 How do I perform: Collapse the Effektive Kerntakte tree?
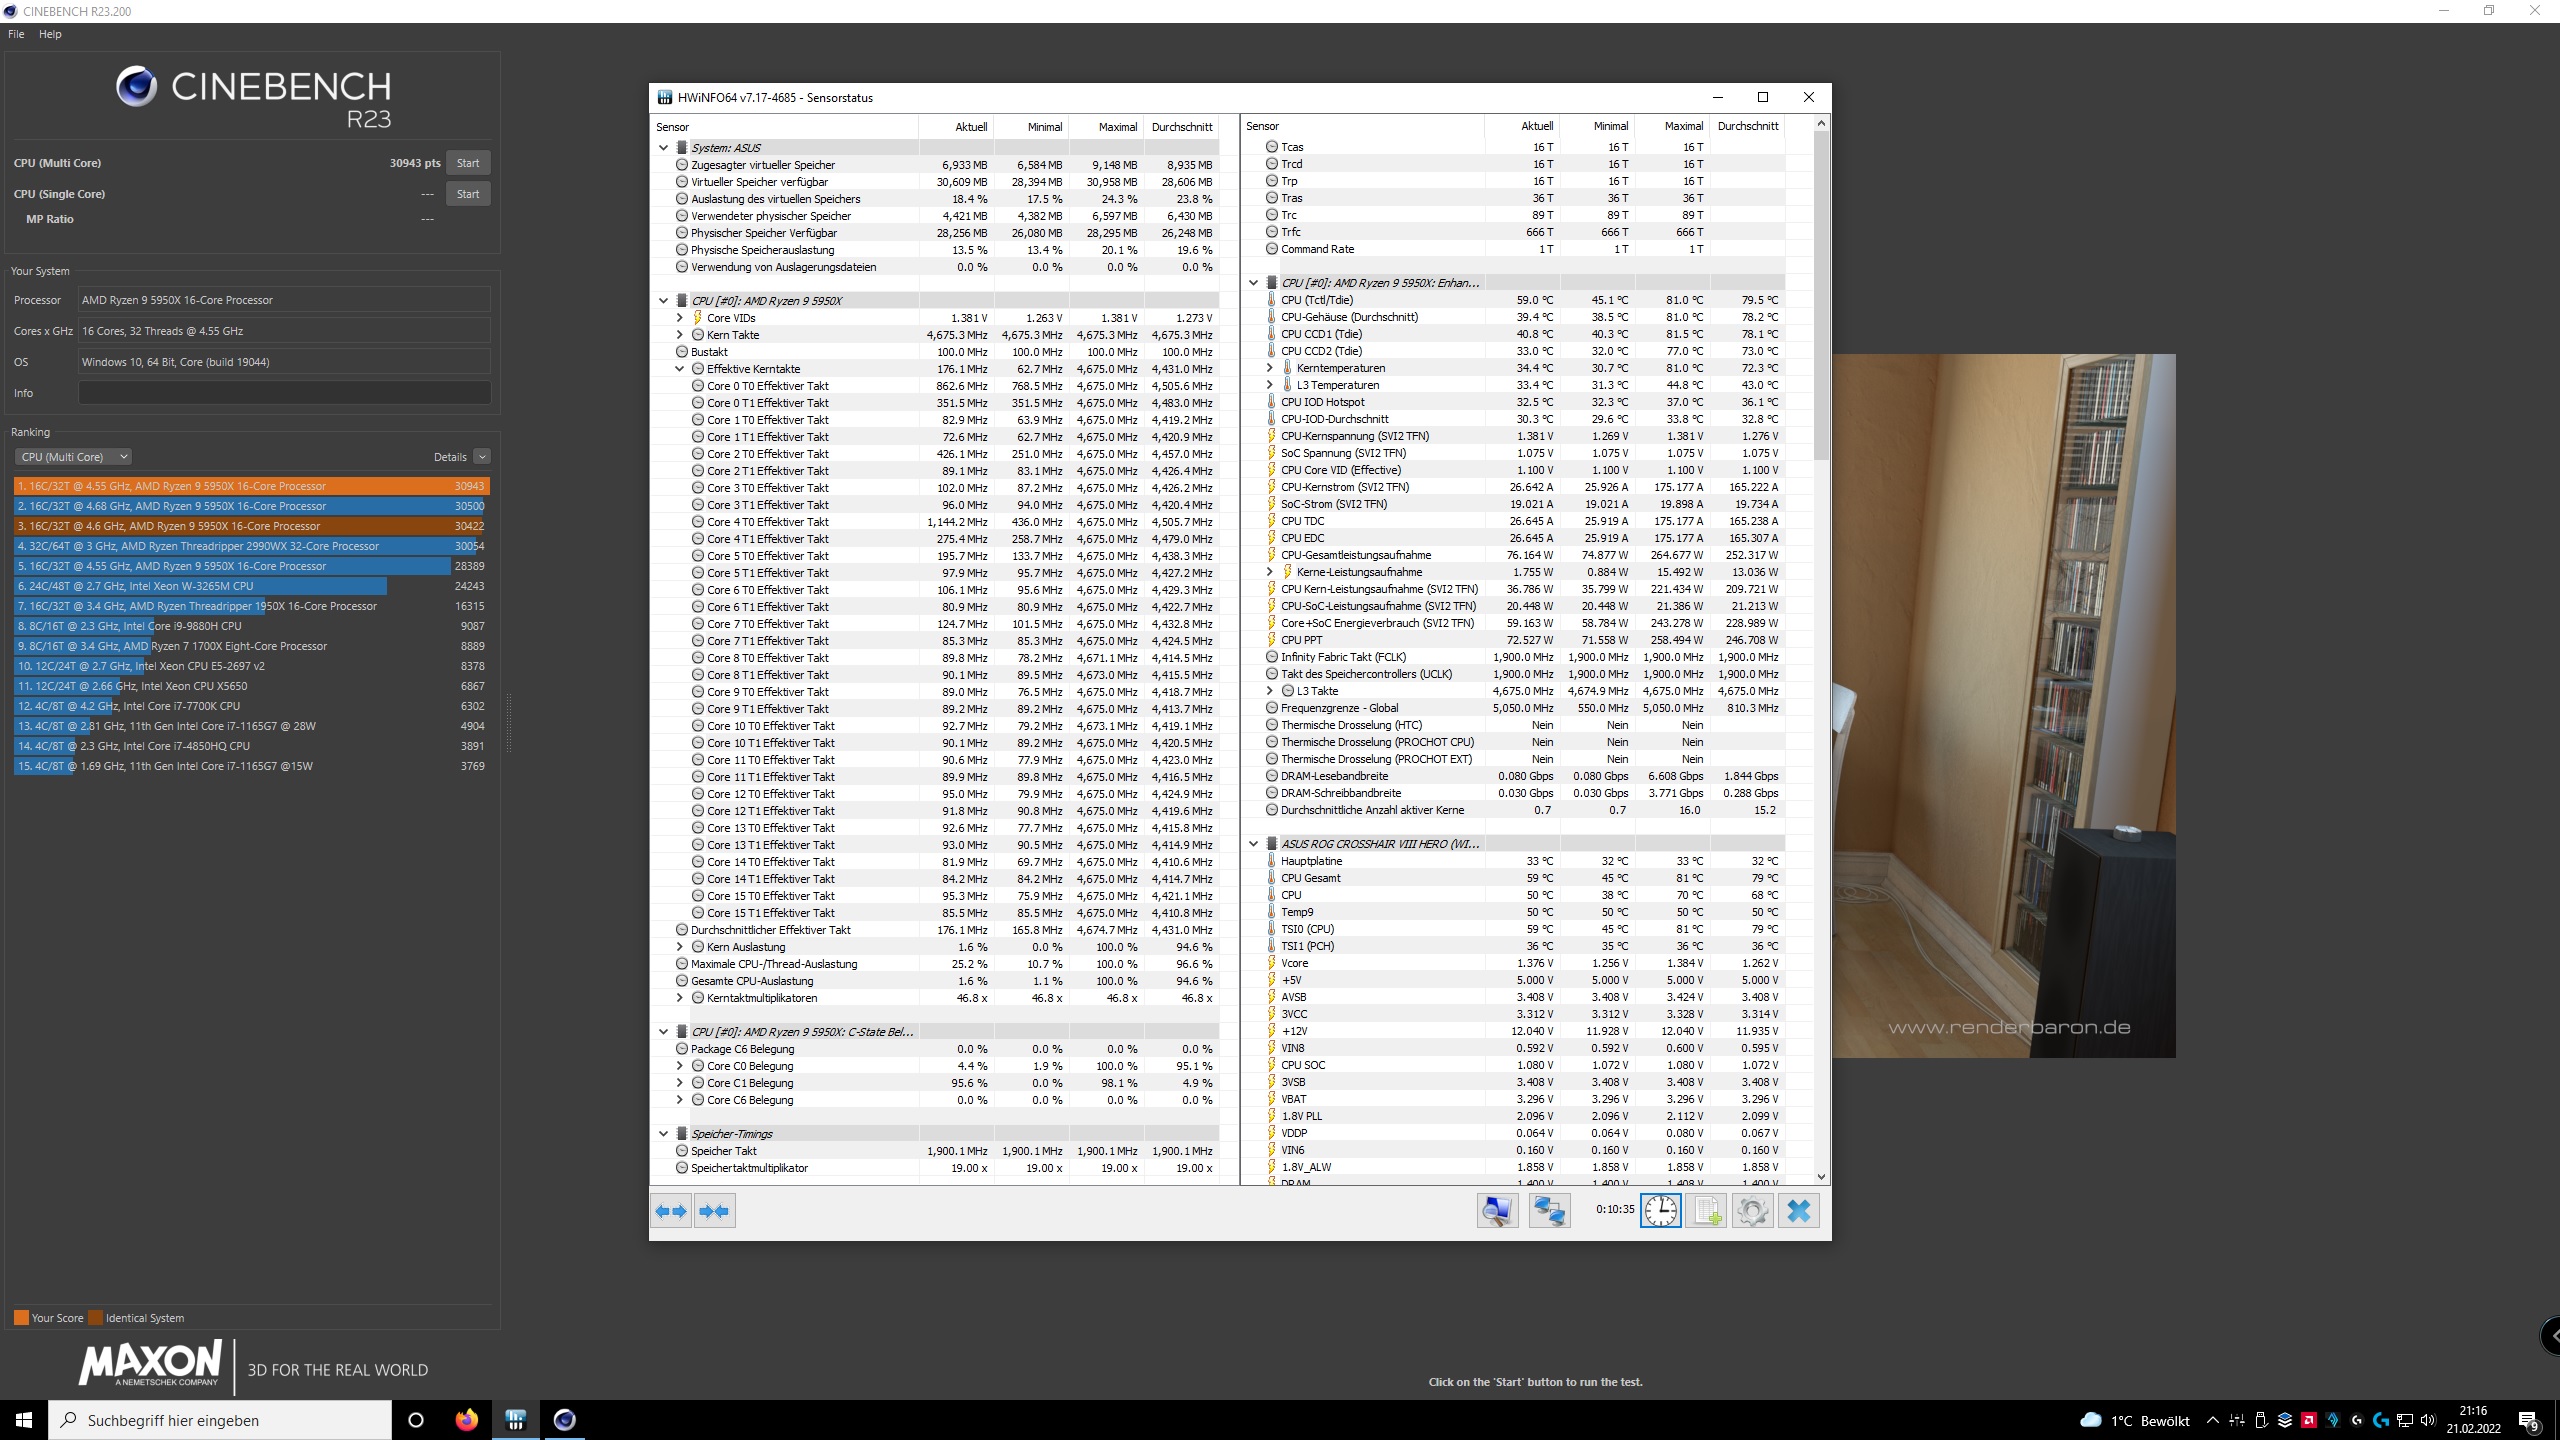tap(680, 369)
